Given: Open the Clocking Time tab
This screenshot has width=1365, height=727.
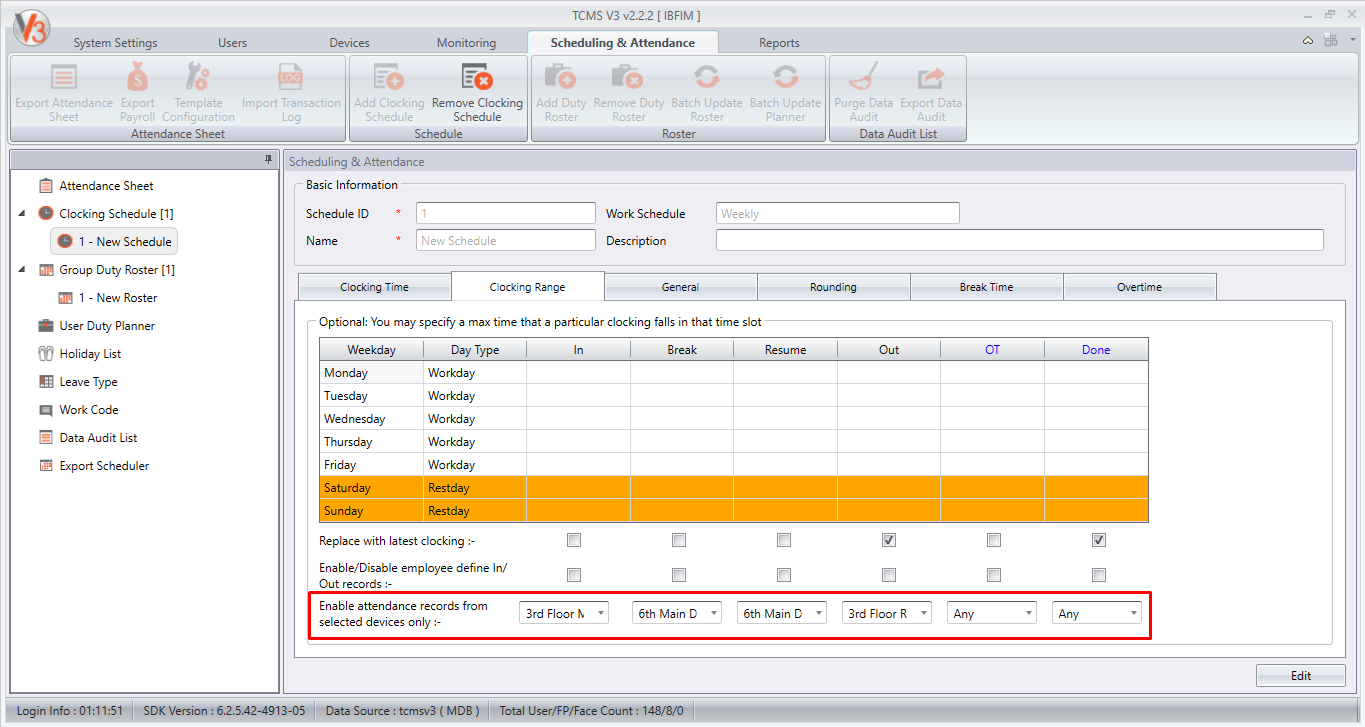Looking at the screenshot, I should click(x=374, y=287).
